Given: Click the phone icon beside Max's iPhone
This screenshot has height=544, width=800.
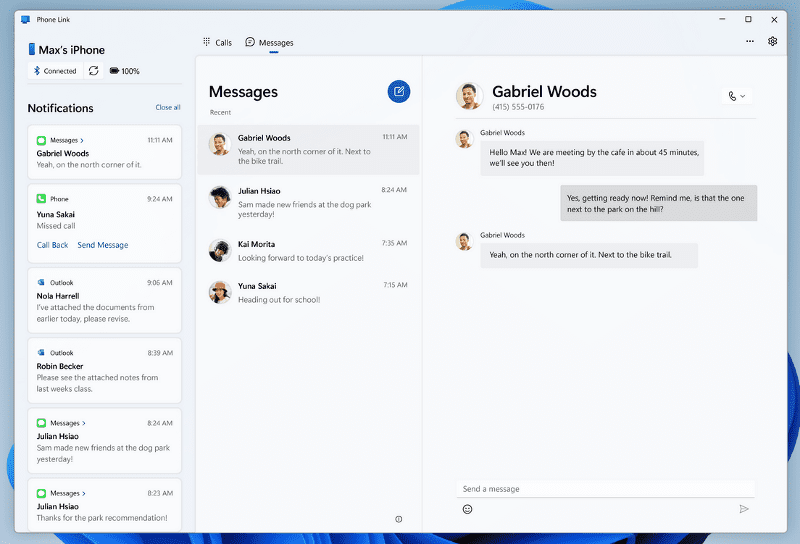Looking at the screenshot, I should 32,49.
